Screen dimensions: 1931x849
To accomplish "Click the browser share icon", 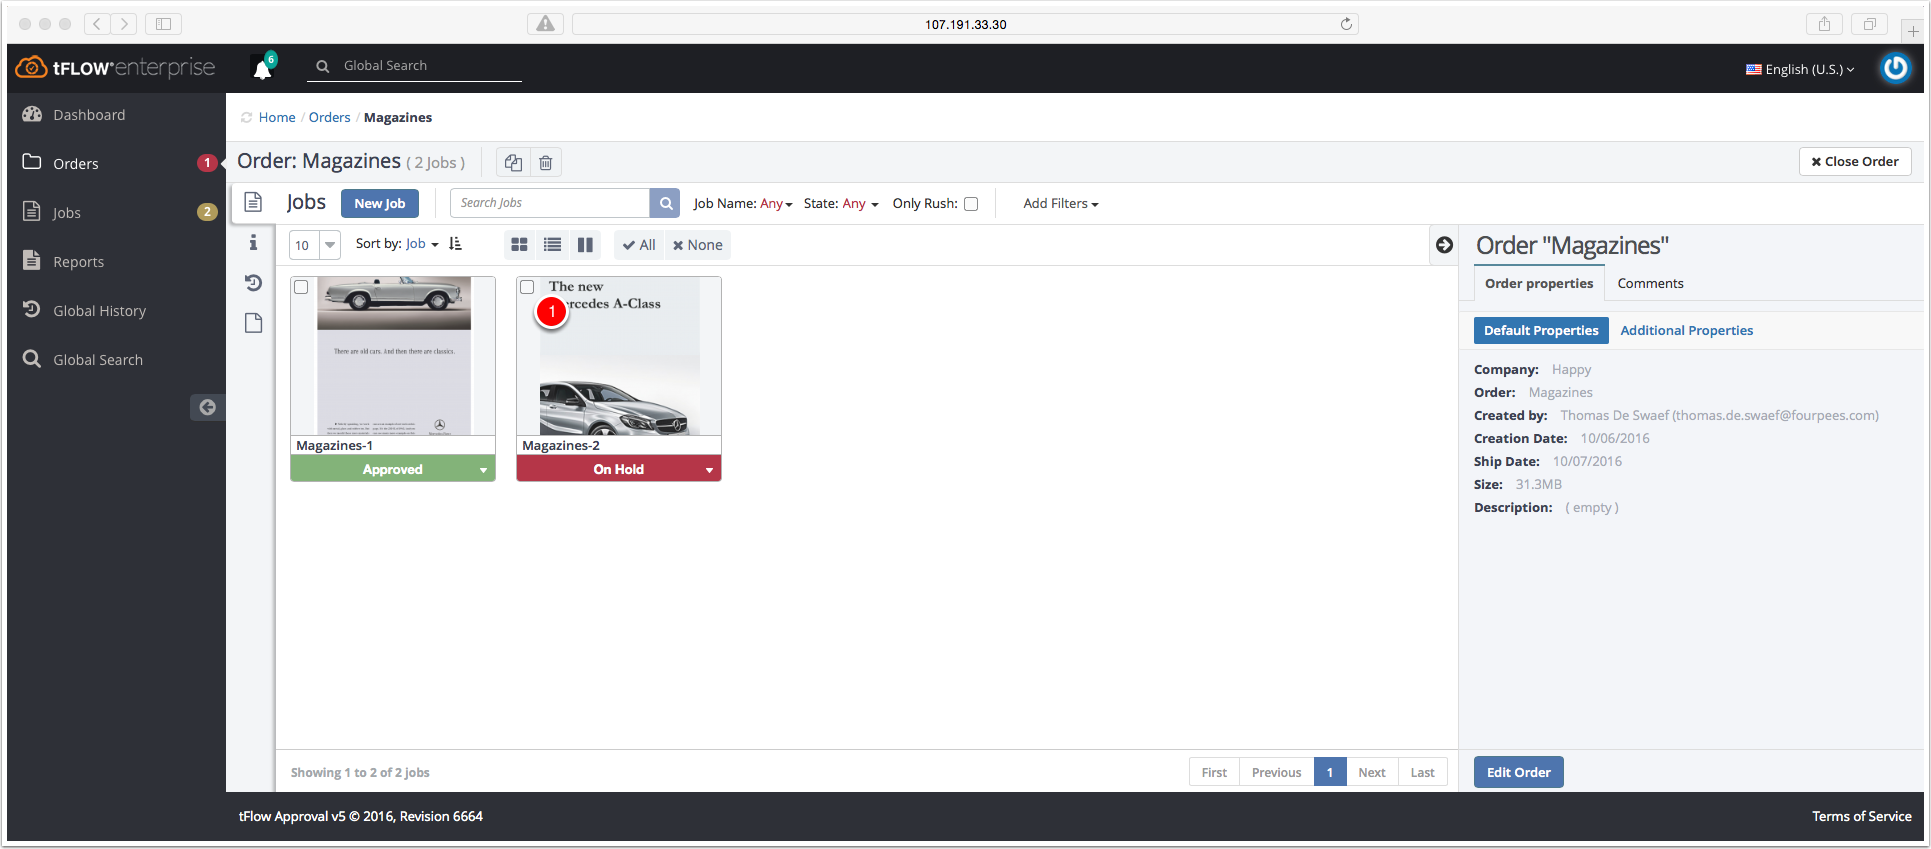I will point(1824,24).
